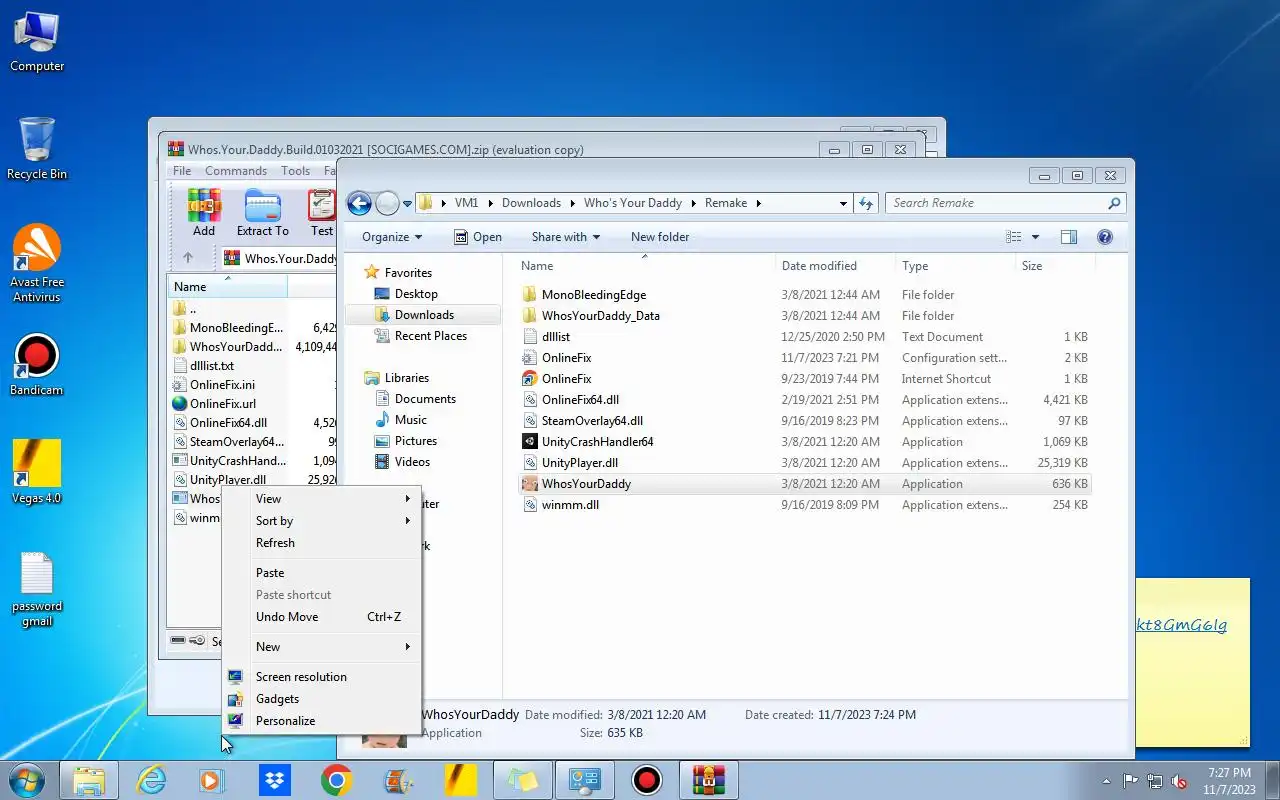
Task: Open the view options dropdown arrow
Action: pyautogui.click(x=1035, y=237)
